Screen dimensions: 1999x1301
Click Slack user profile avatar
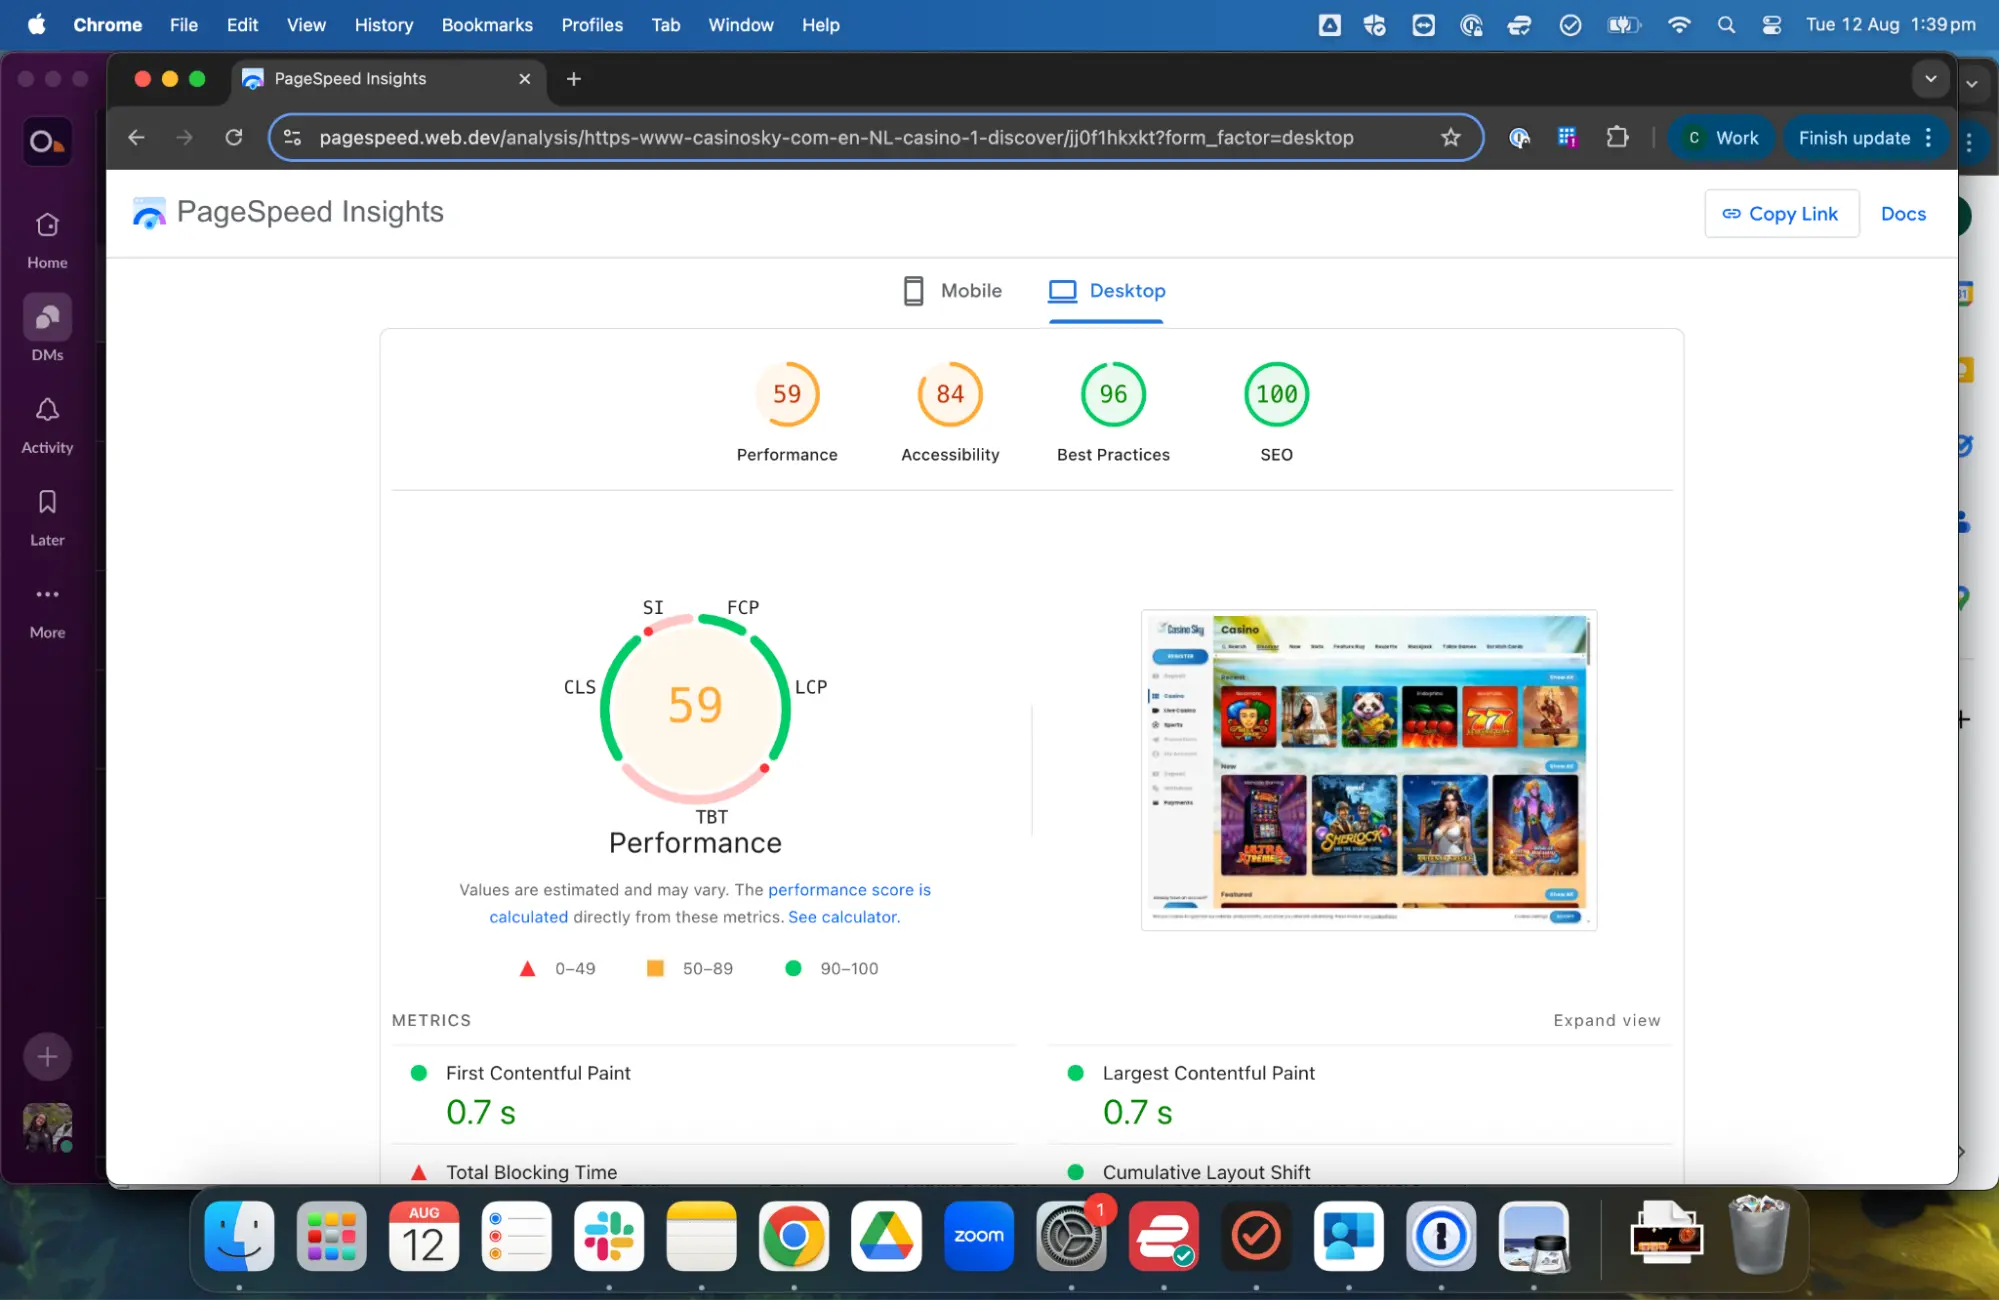(x=47, y=1127)
